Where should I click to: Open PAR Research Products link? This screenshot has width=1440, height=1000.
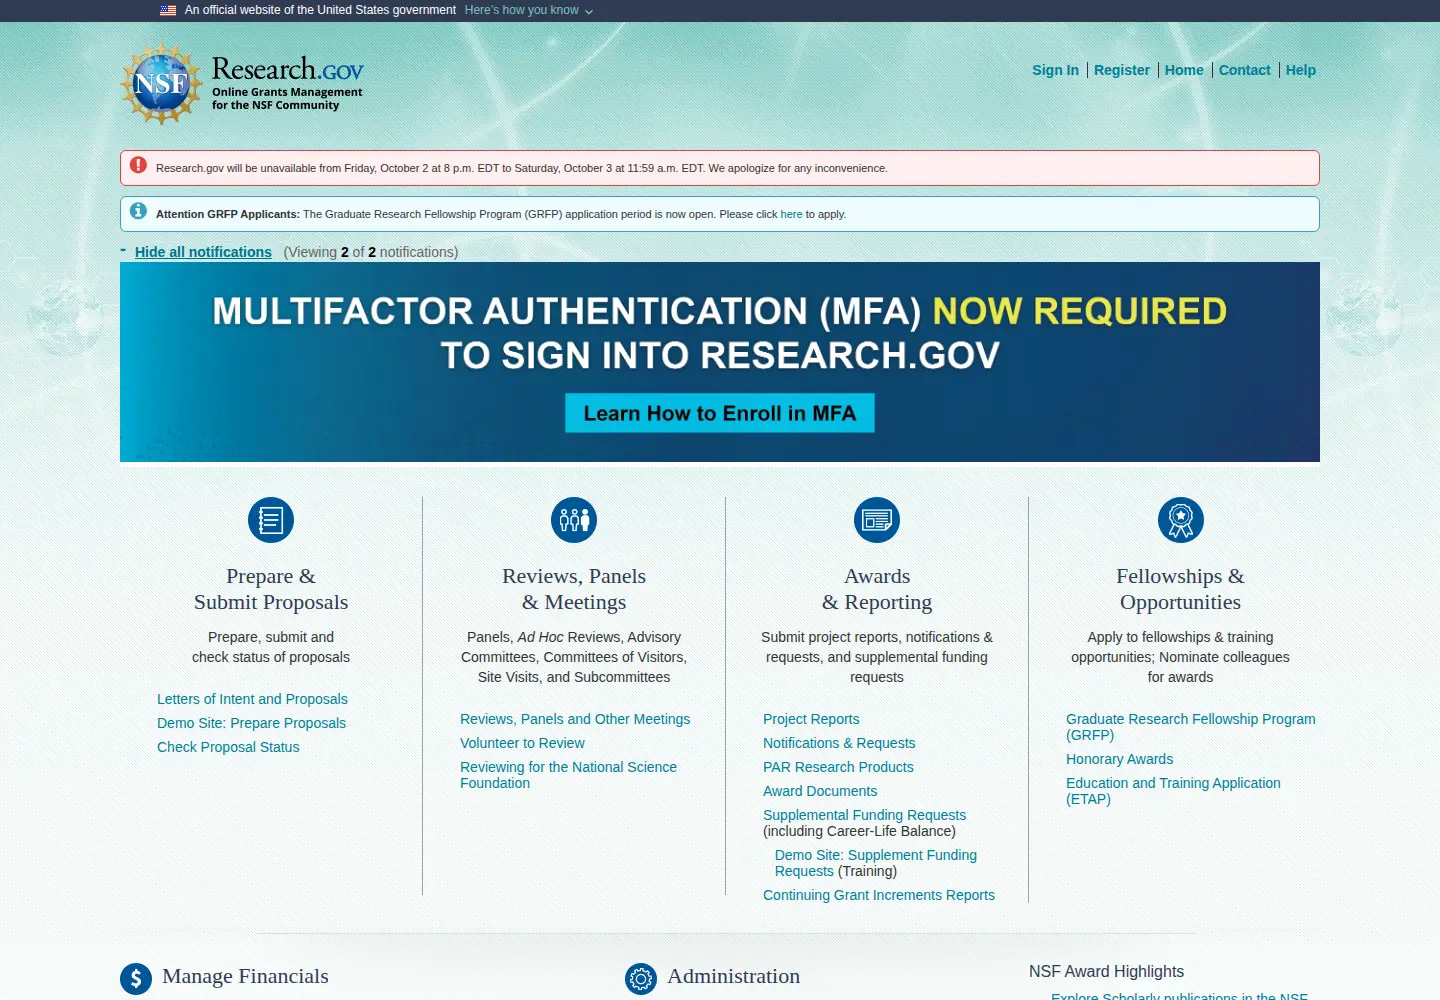click(x=838, y=767)
